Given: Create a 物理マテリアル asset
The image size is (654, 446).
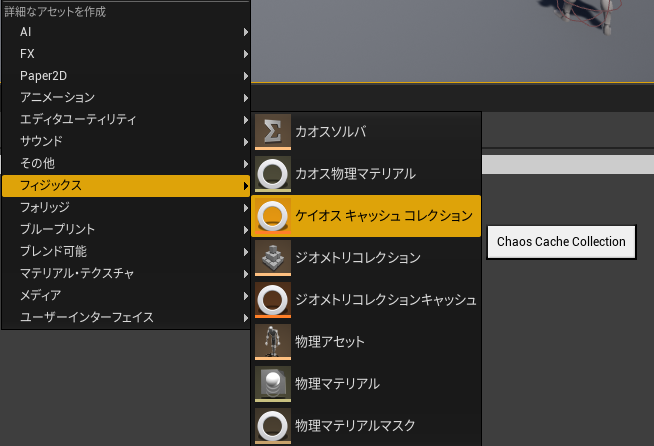Looking at the screenshot, I should coord(366,384).
